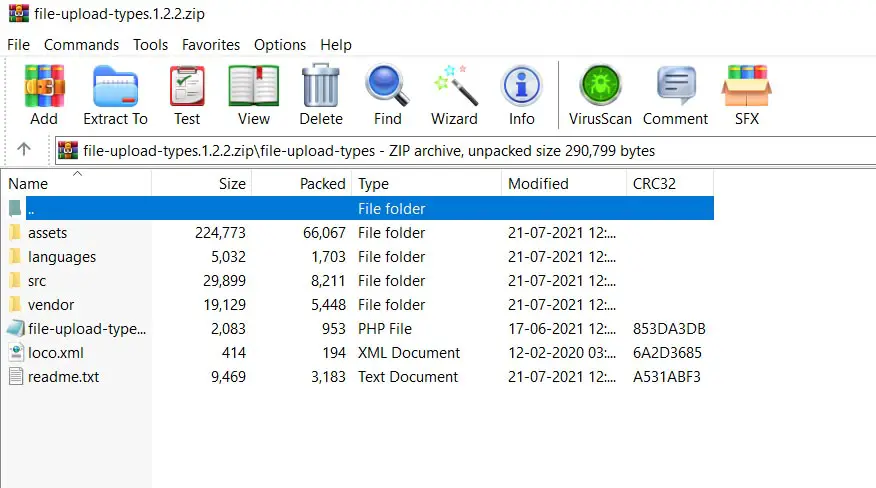The image size is (876, 488).
Task: Open the File menu
Action: pos(18,45)
